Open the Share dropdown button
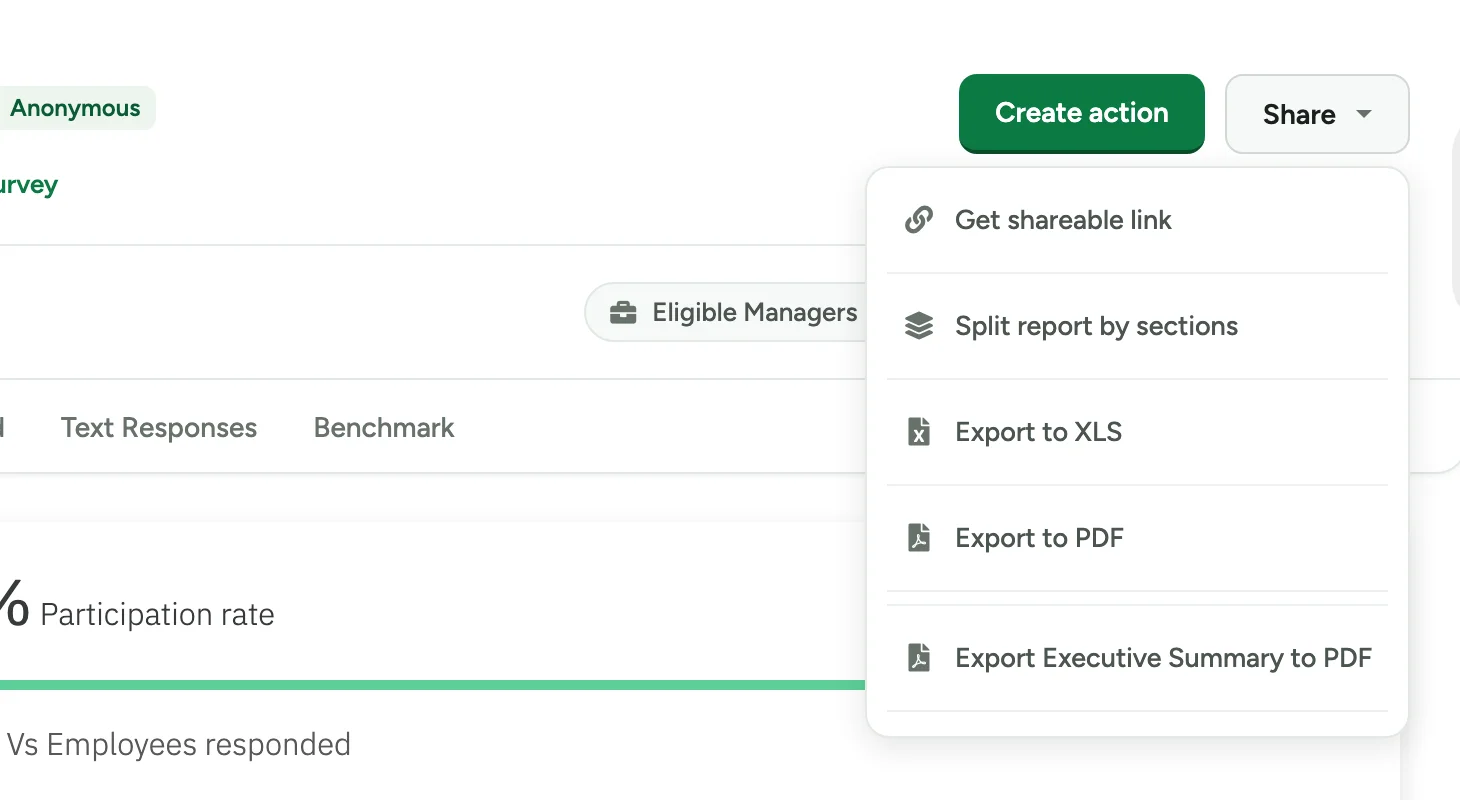This screenshot has width=1460, height=800. coord(1317,114)
